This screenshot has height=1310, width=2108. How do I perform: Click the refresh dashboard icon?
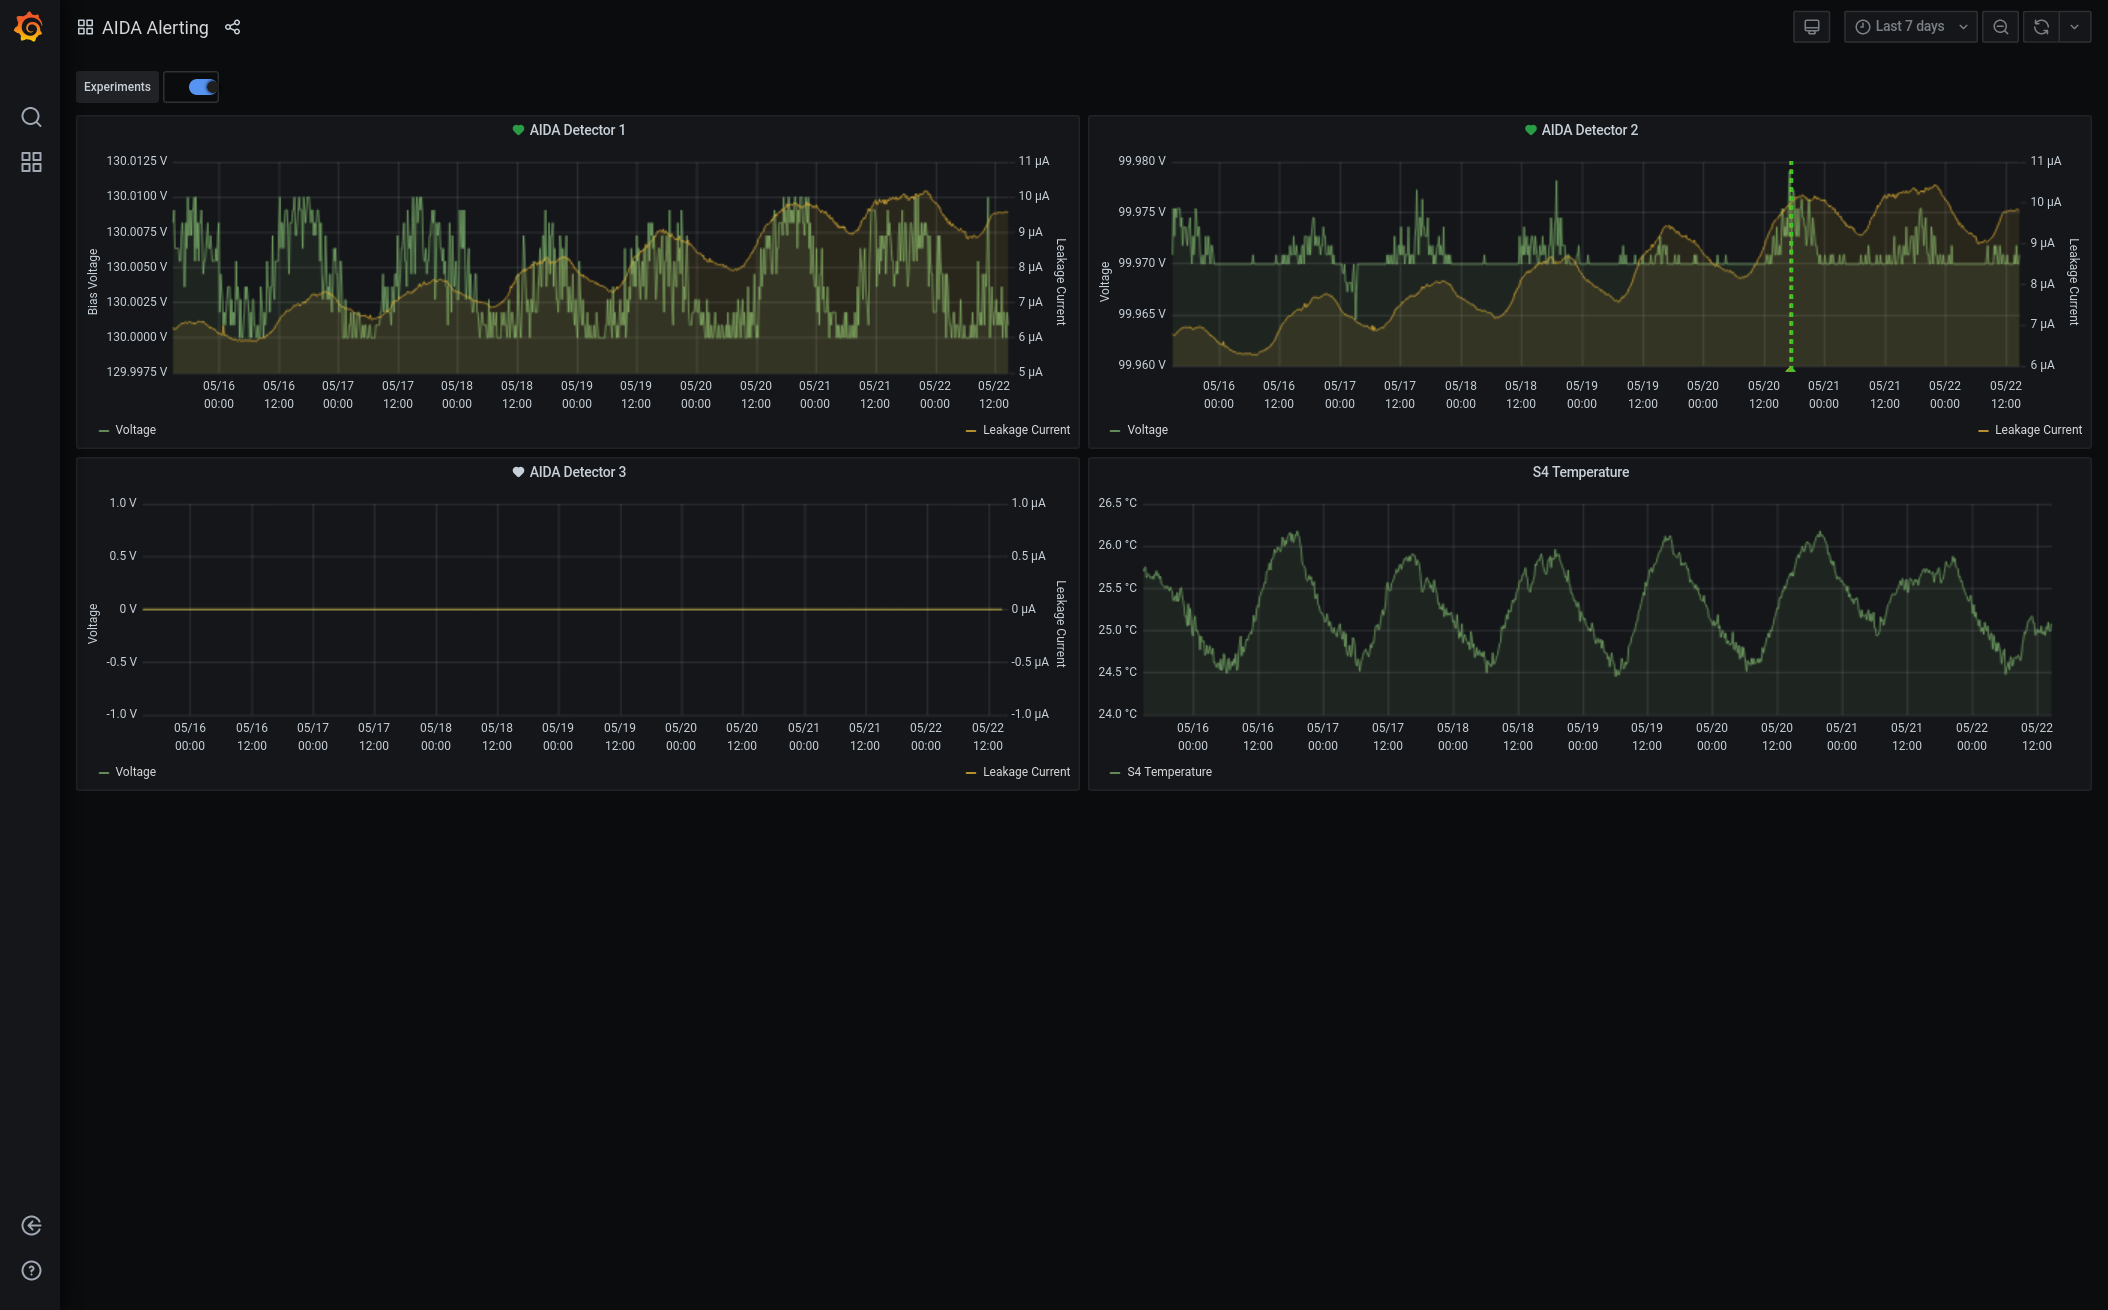pyautogui.click(x=2041, y=27)
